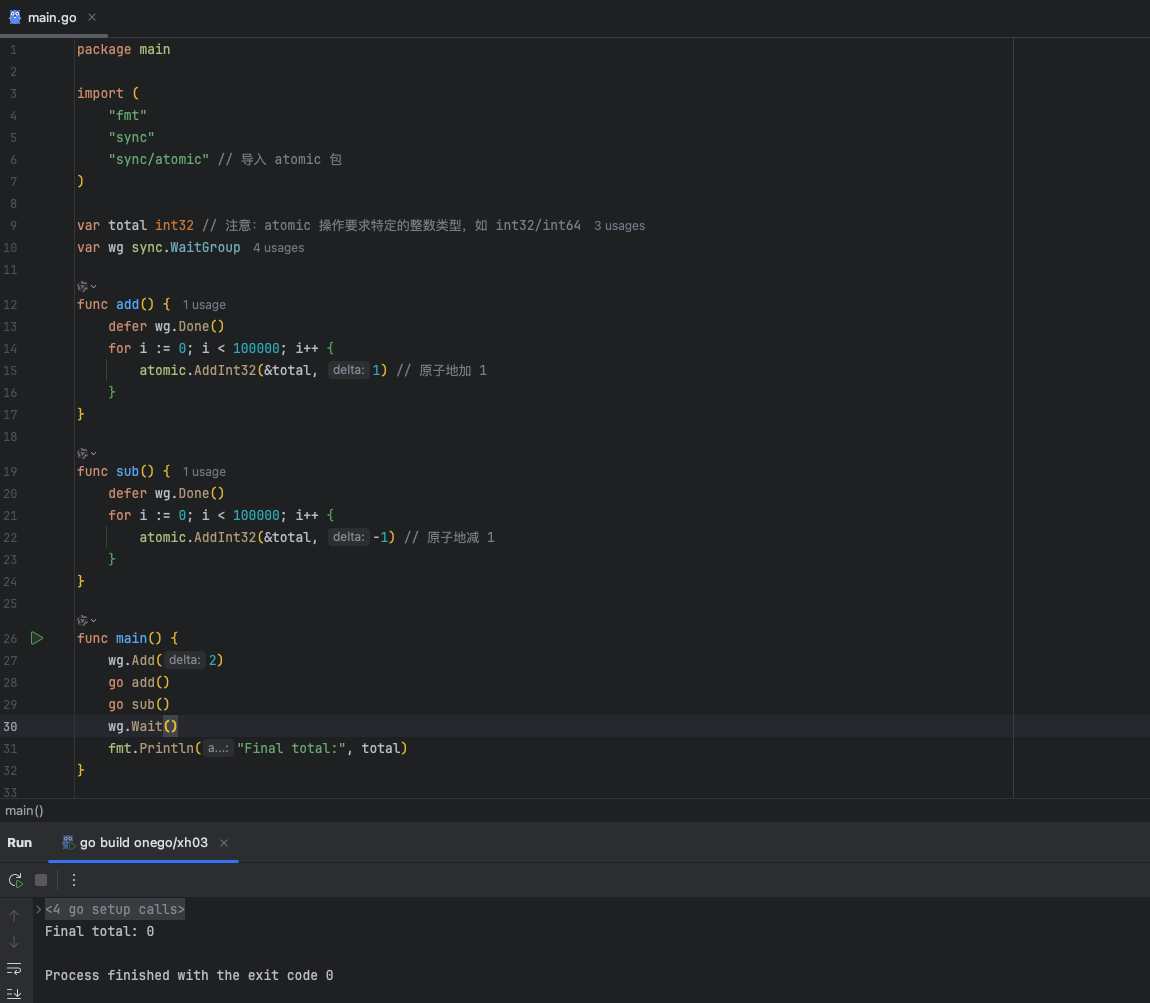The height and width of the screenshot is (1003, 1150).
Task: Click the main() breadcrumb below the editor
Action: 24,810
